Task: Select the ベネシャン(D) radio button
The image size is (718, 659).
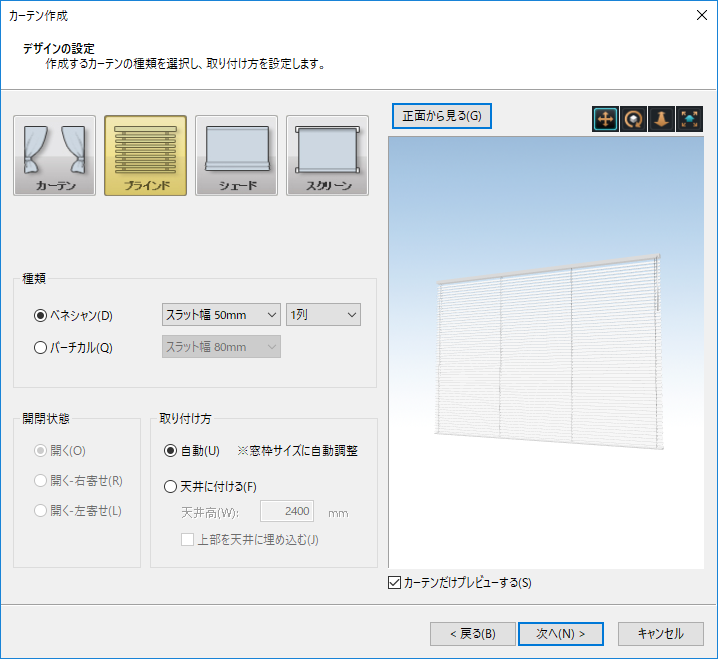Action: (x=41, y=315)
